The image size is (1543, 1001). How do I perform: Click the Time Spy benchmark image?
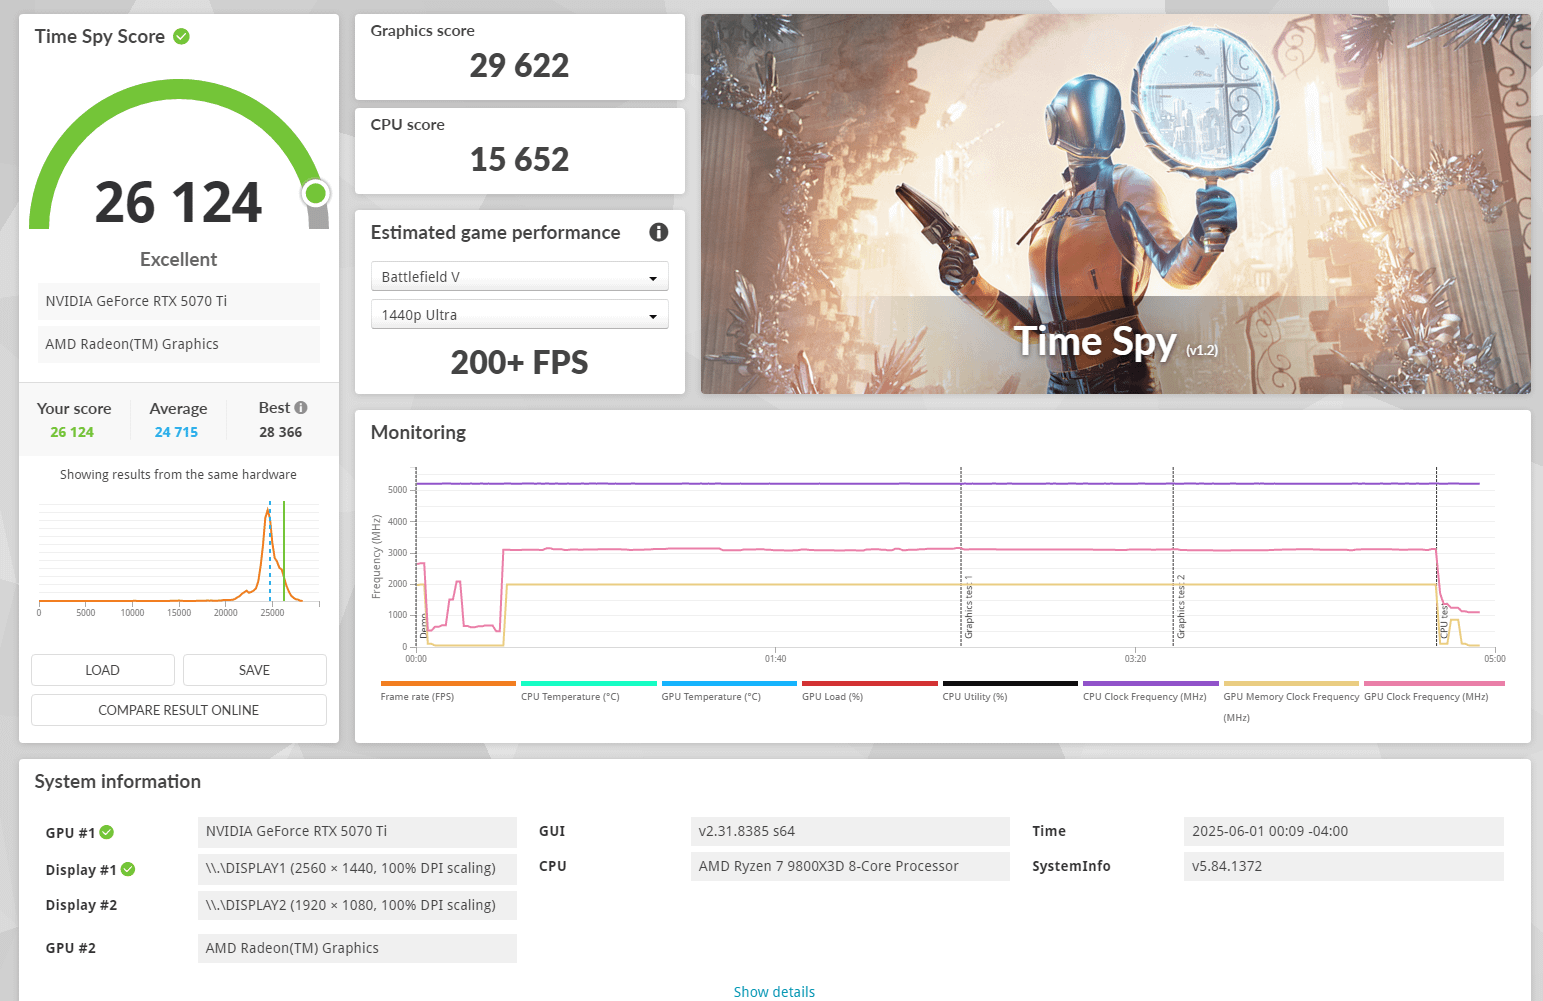point(1115,204)
